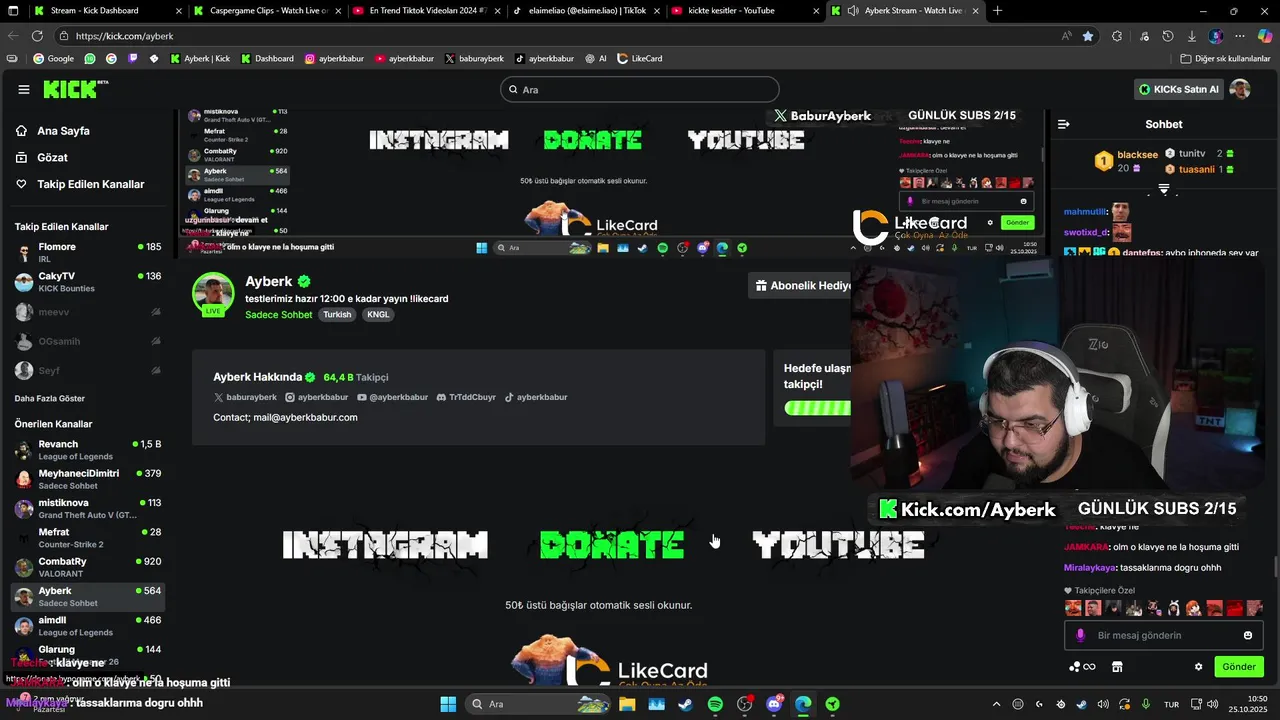The image size is (1280, 720).
Task: Expand Daha Fazla Göster list
Action: tap(49, 398)
